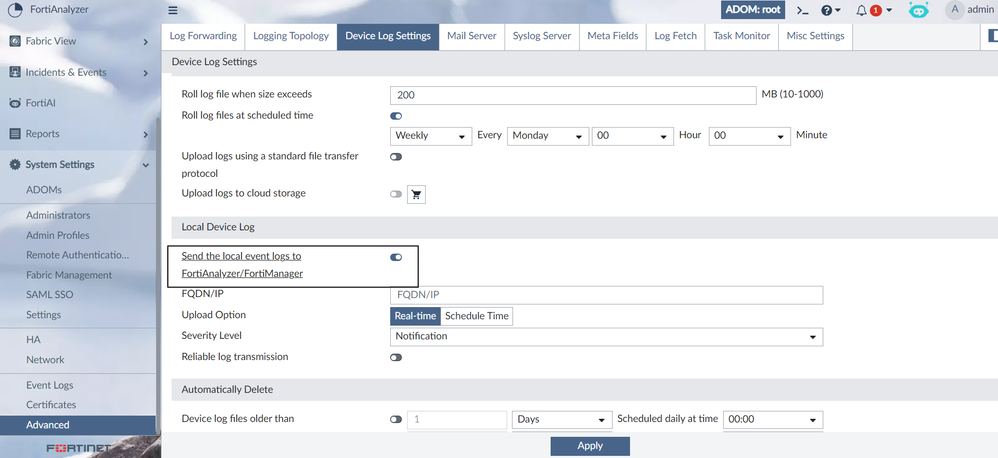Image resolution: width=998 pixels, height=458 pixels.
Task: Open the Hour dropdown
Action: click(633, 135)
